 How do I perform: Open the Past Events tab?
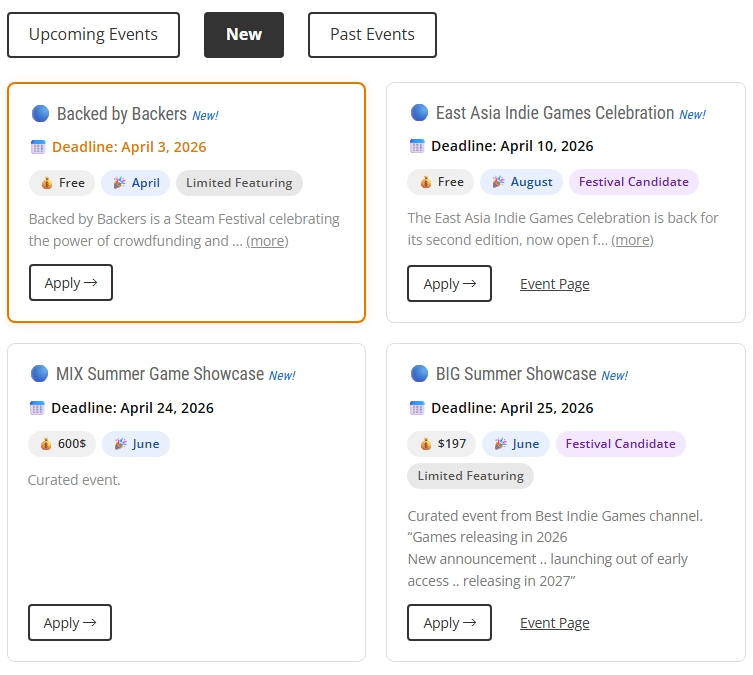pyautogui.click(x=372, y=35)
